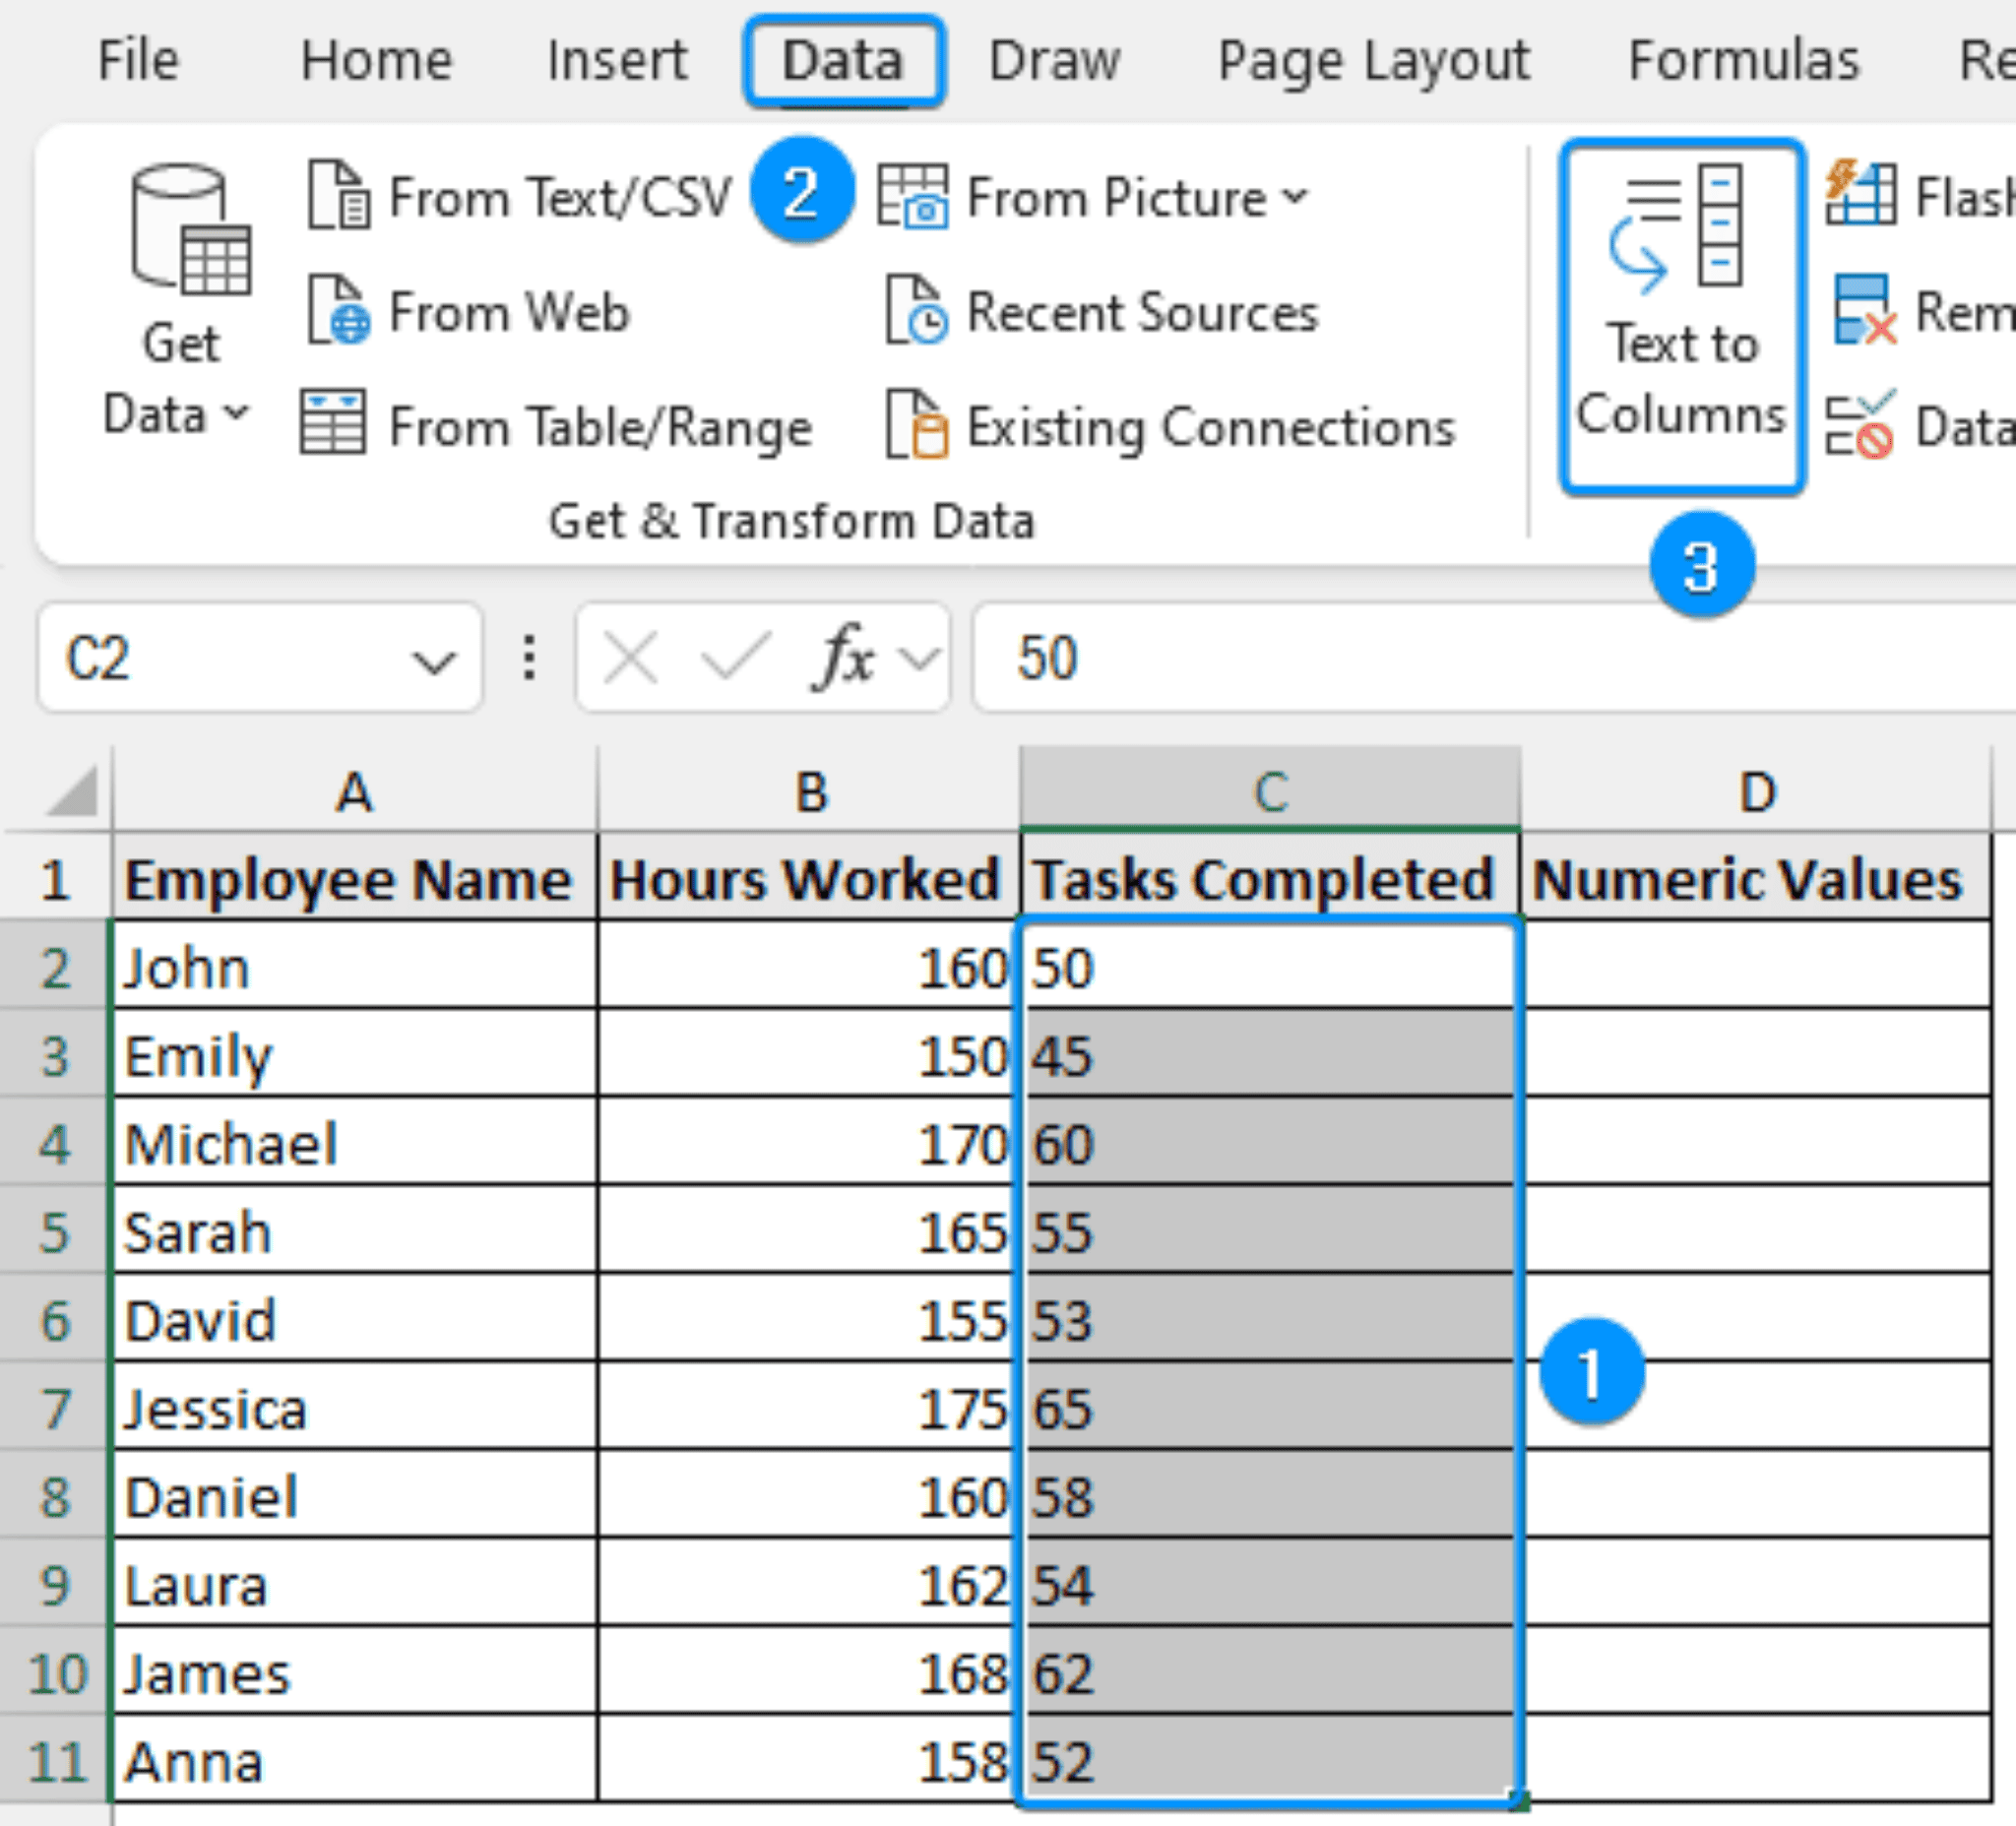Click the From Text/CSV icon
Screen dimensions: 2016x1826
click(x=338, y=195)
